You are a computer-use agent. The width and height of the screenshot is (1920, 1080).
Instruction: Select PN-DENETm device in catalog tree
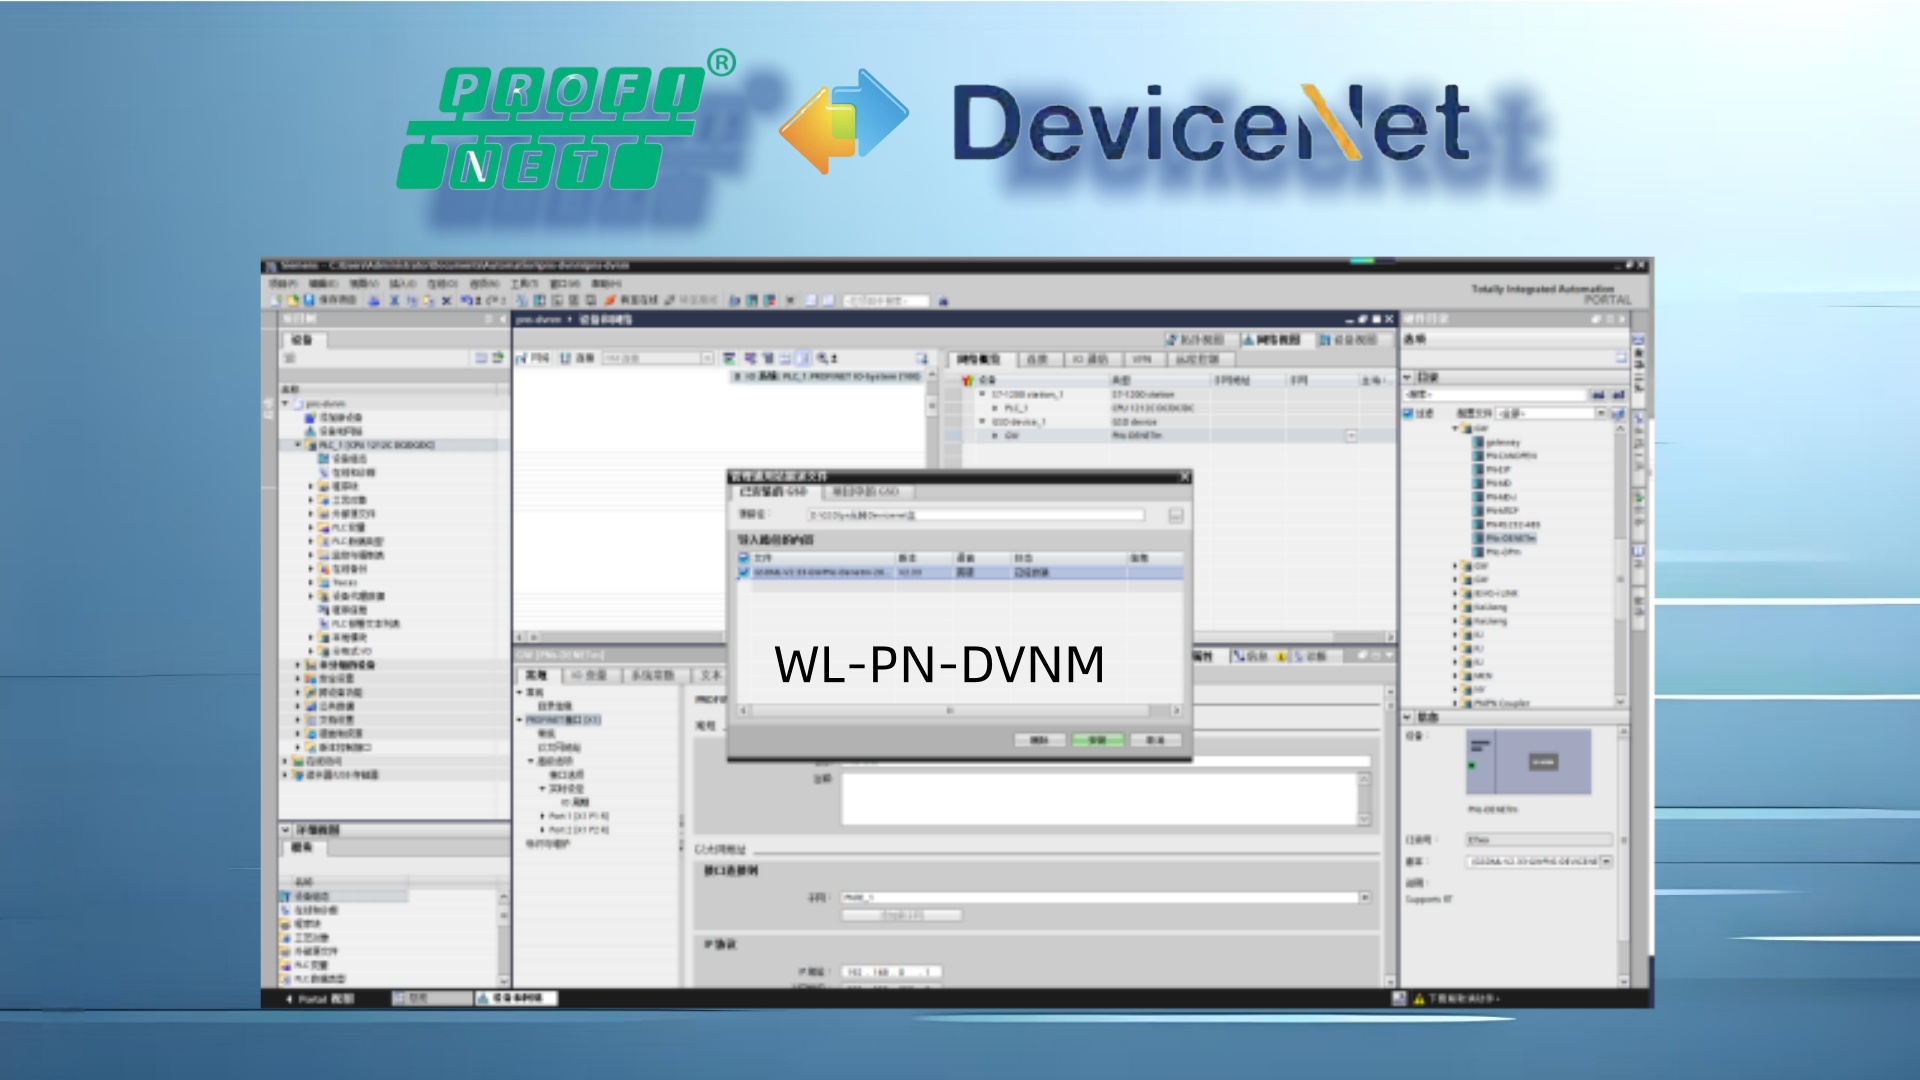tap(1509, 538)
